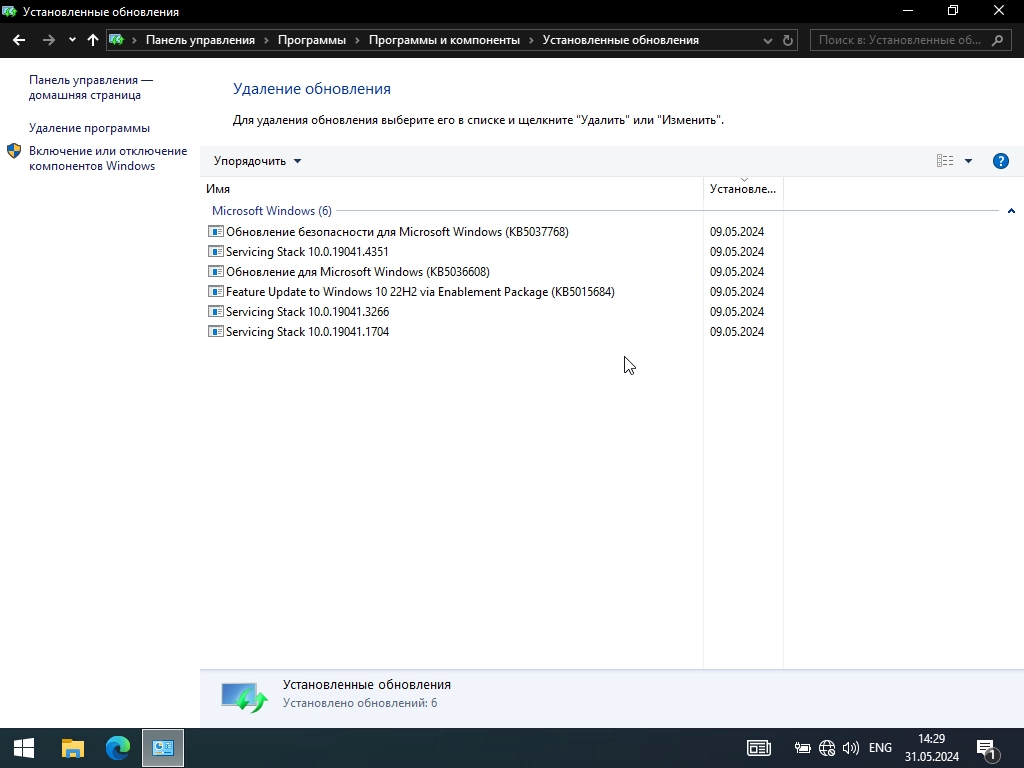
Task: Click install date of KB5037768 row
Action: [737, 232]
